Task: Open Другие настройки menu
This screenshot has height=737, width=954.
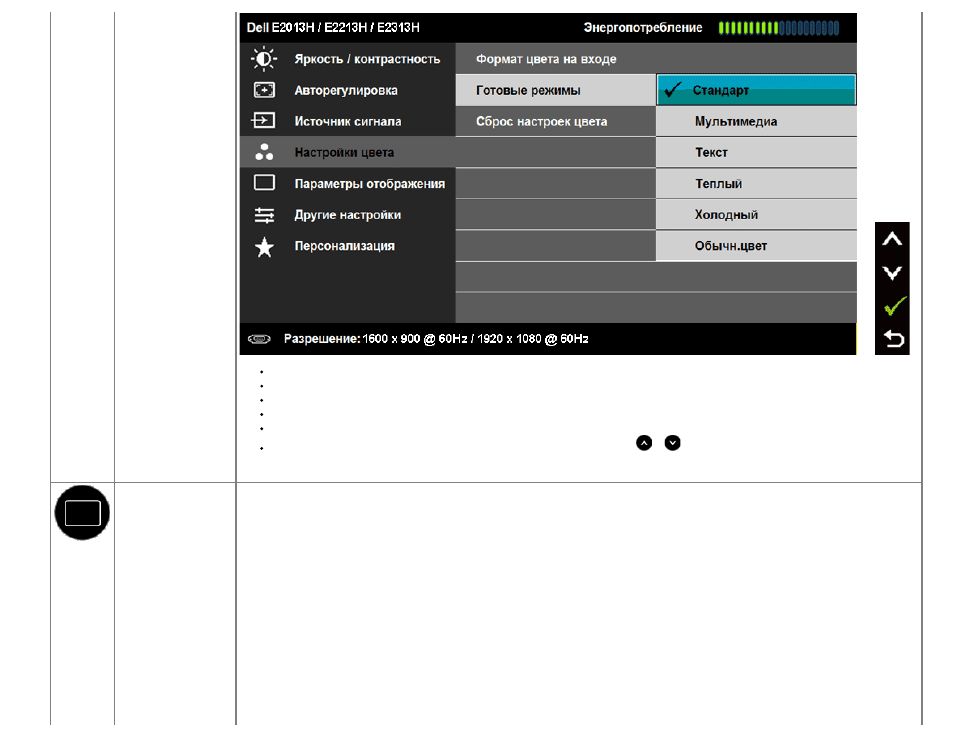Action: (347, 215)
